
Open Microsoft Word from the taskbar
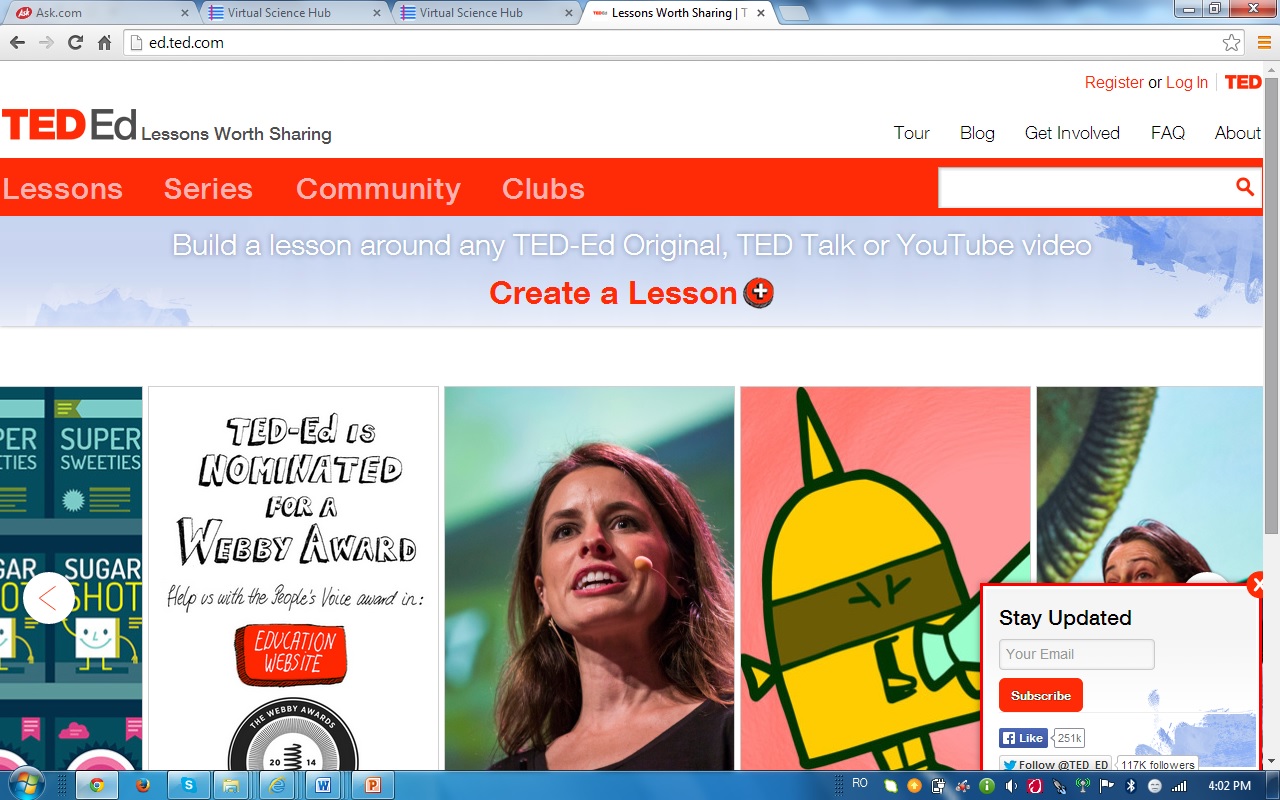coord(323,785)
